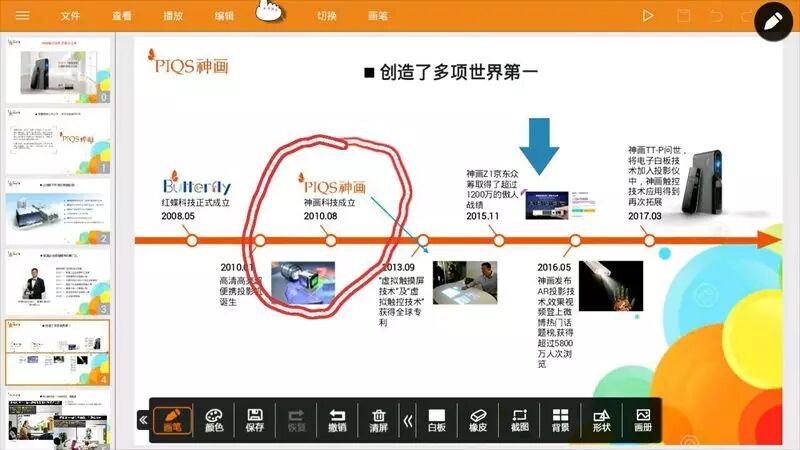
Task: Open the 播放 menu
Action: [x=173, y=16]
